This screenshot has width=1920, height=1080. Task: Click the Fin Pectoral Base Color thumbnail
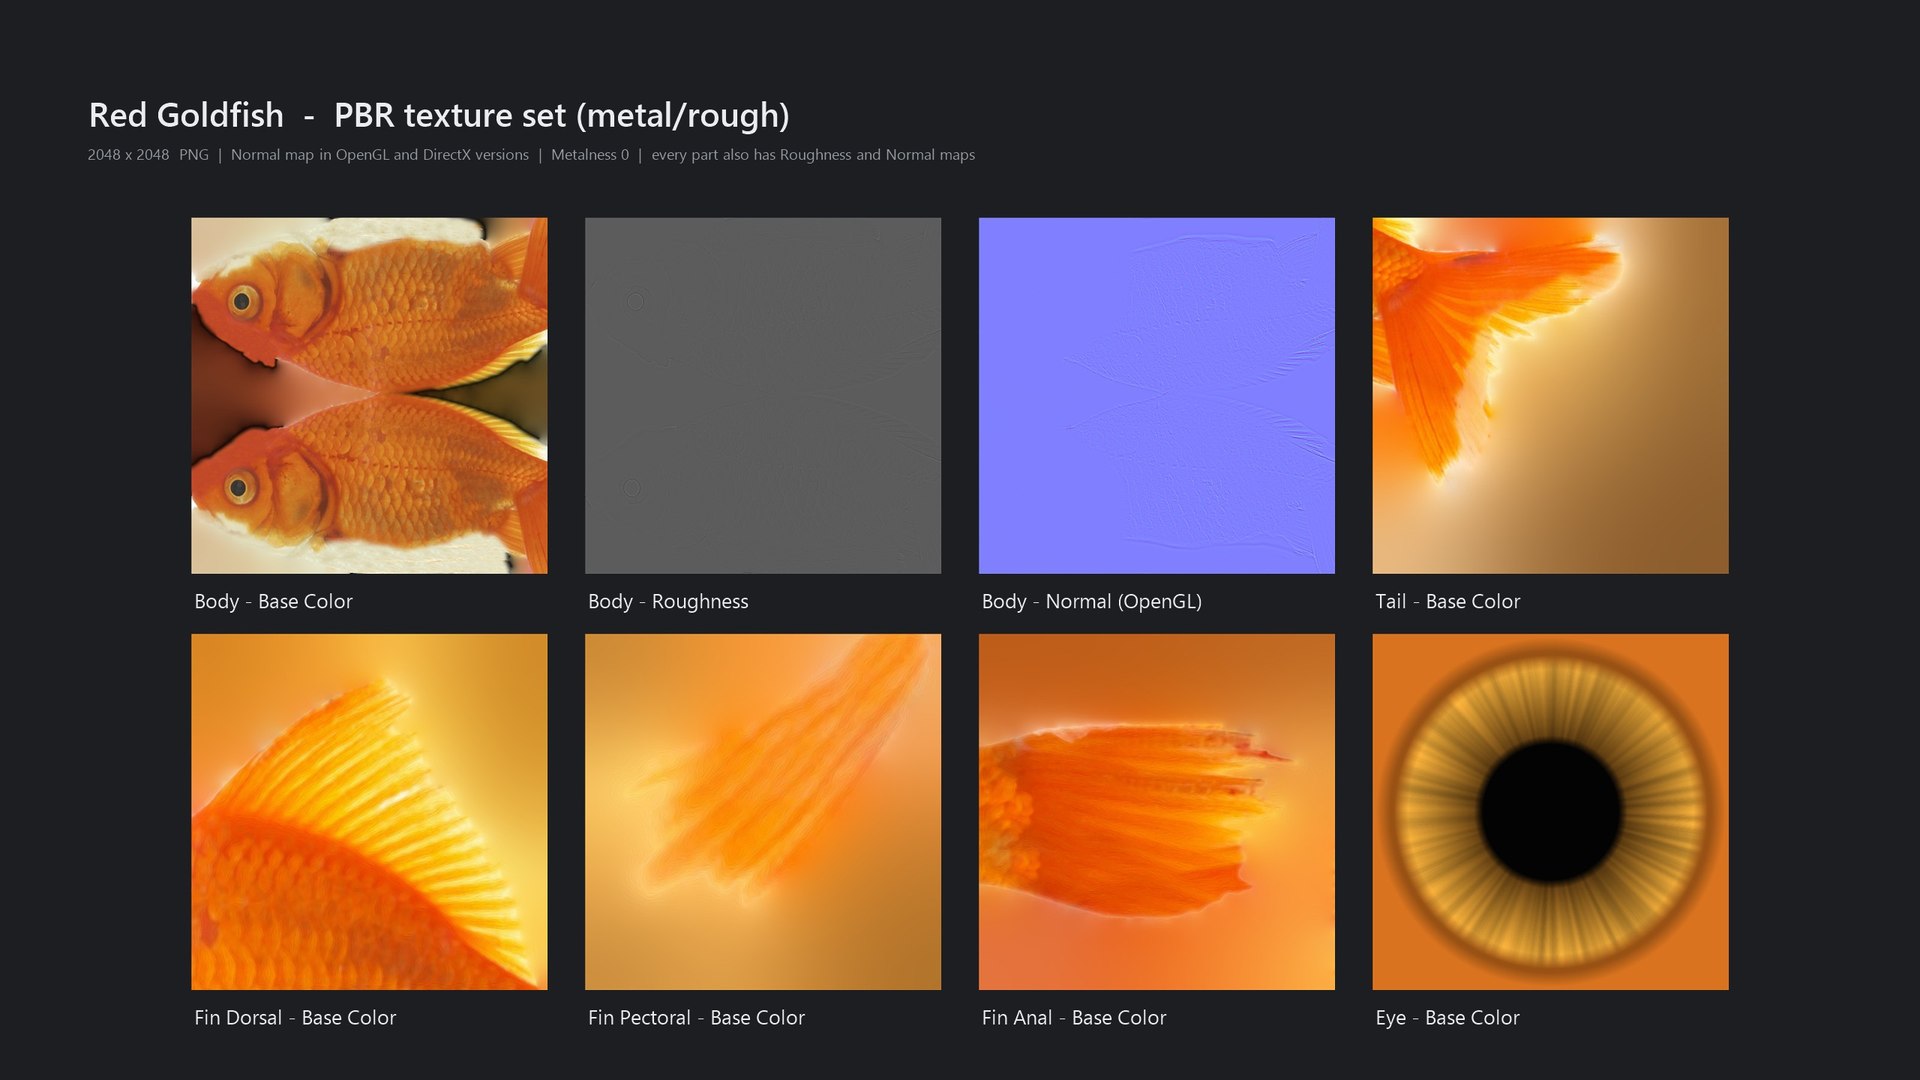click(763, 812)
